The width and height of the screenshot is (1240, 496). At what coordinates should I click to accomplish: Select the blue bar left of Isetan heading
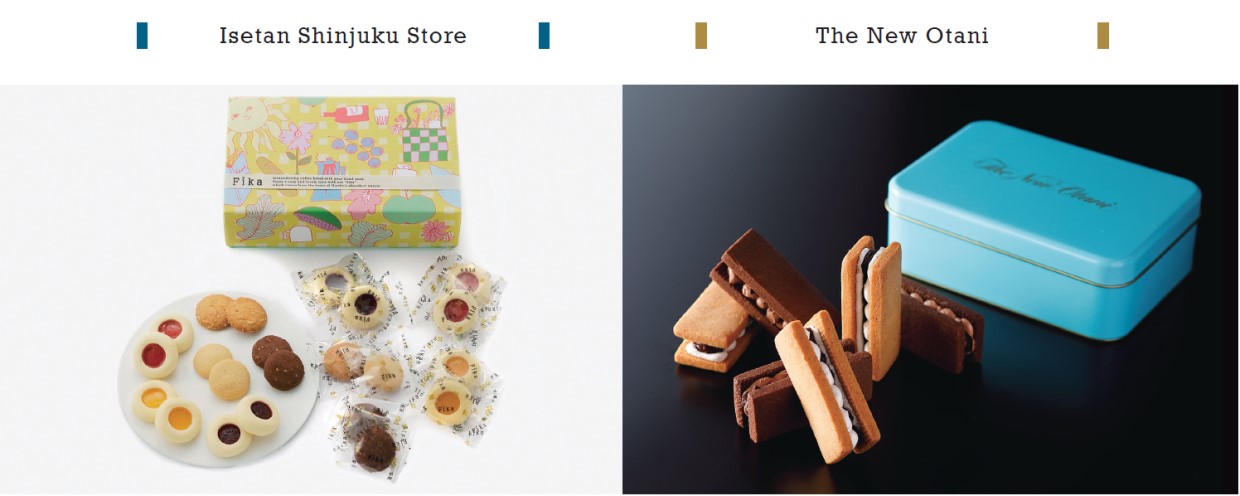tap(142, 36)
